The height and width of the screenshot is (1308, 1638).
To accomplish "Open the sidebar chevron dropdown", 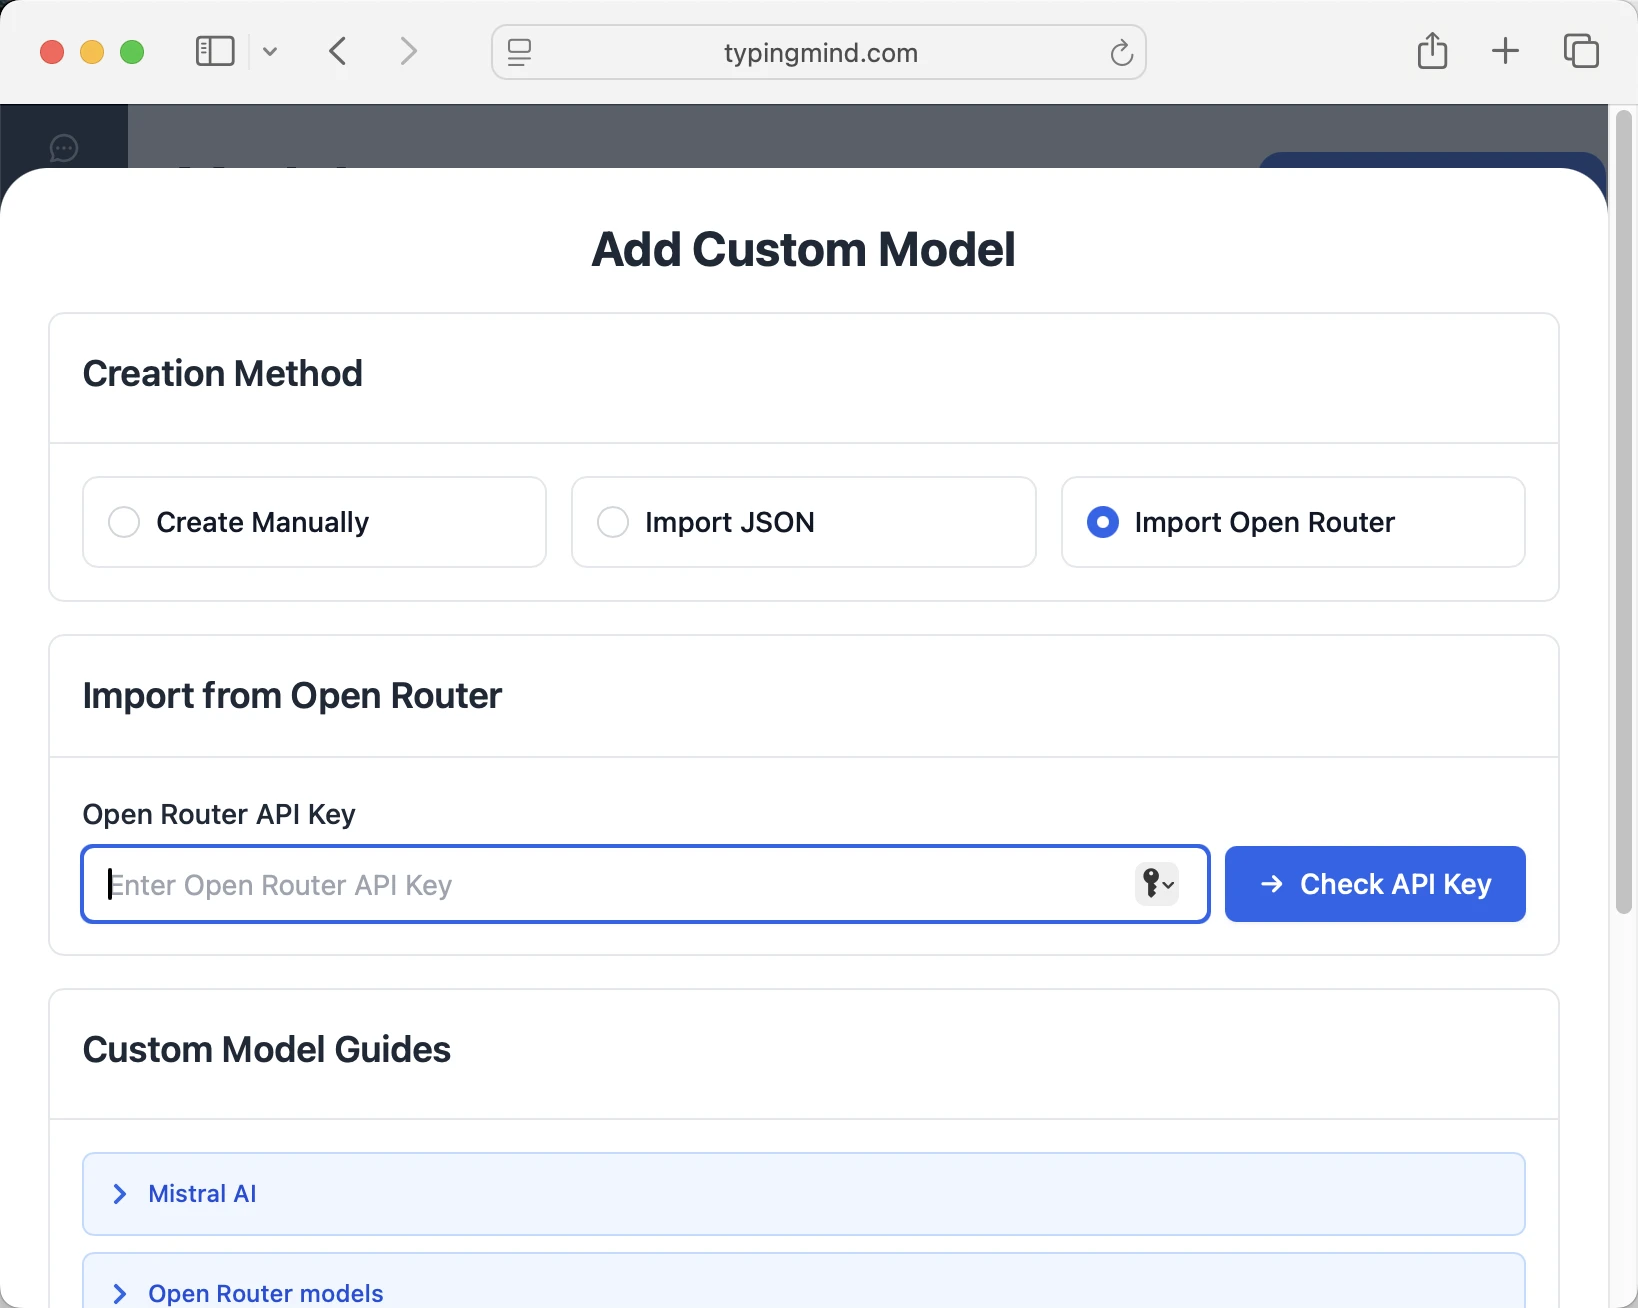I will pyautogui.click(x=269, y=51).
